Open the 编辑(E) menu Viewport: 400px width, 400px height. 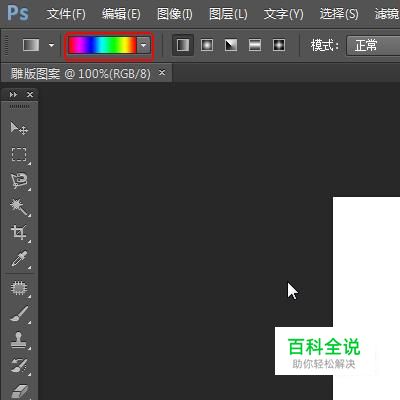121,14
